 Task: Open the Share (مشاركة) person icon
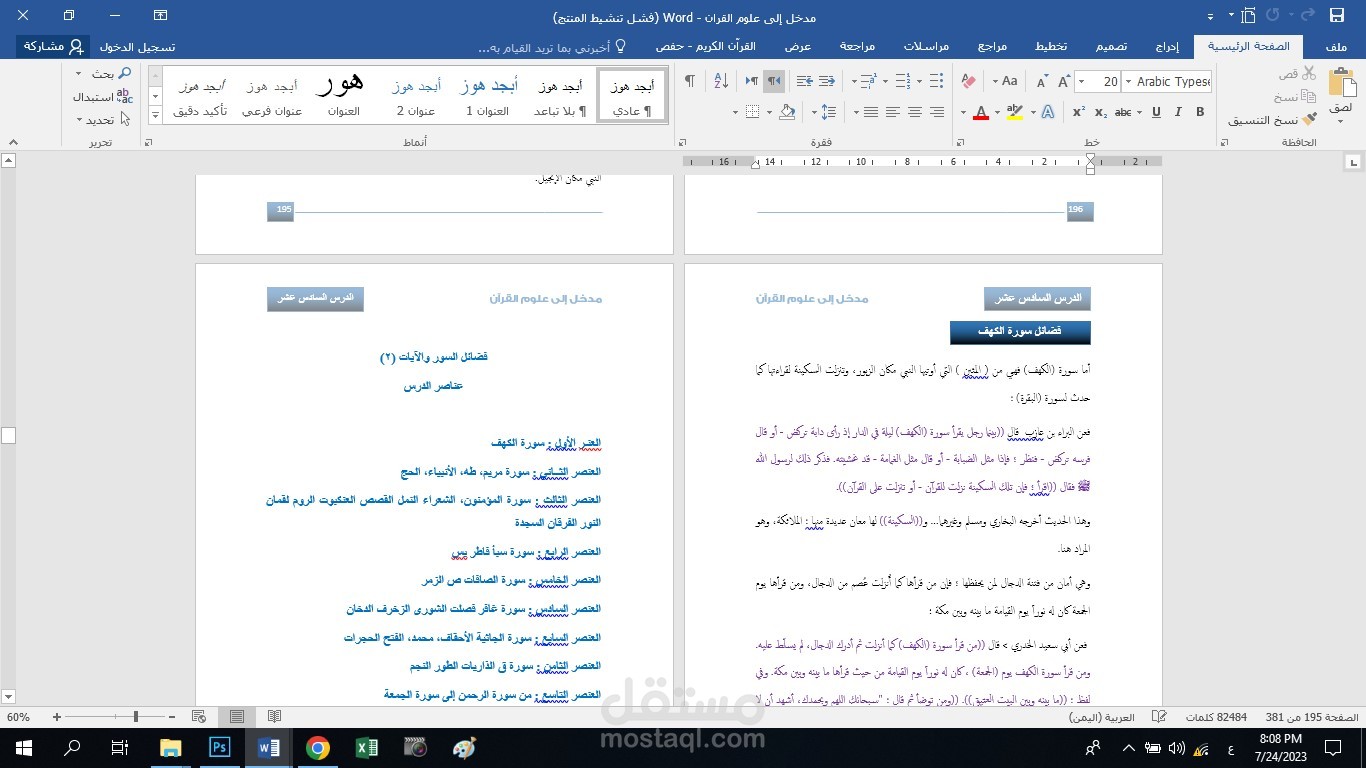pyautogui.click(x=76, y=47)
